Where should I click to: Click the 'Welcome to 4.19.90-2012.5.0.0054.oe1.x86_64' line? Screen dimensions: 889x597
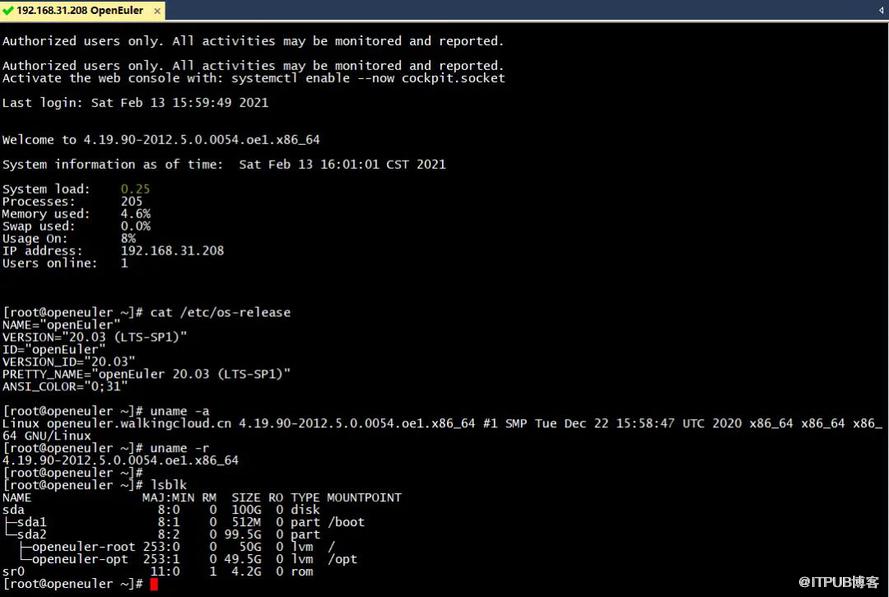click(x=161, y=139)
